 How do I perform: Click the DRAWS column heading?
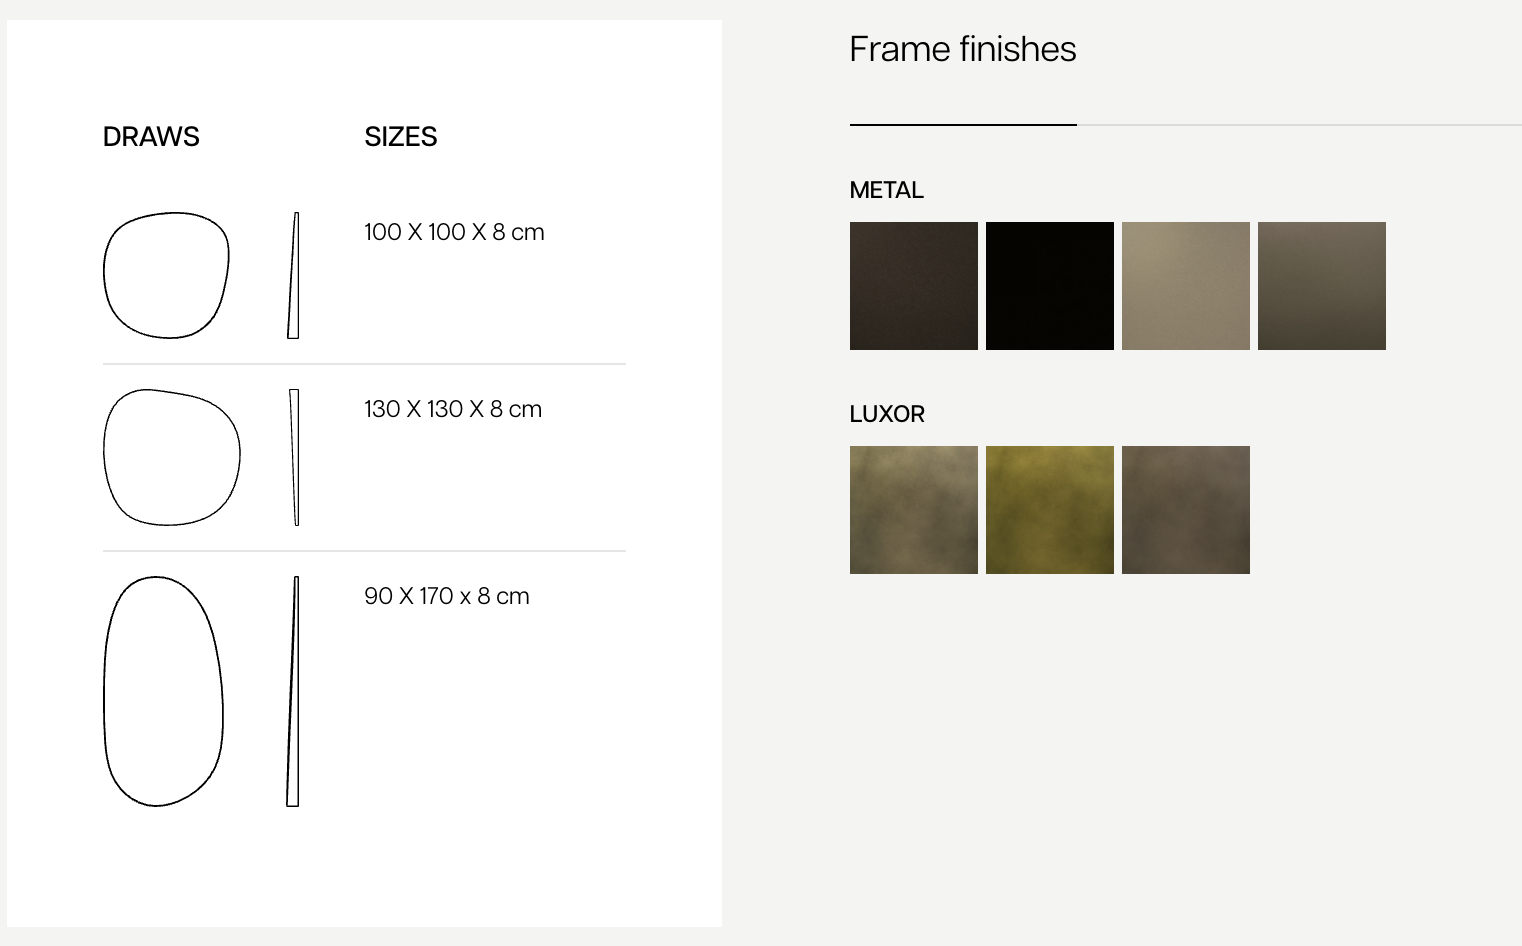[151, 137]
